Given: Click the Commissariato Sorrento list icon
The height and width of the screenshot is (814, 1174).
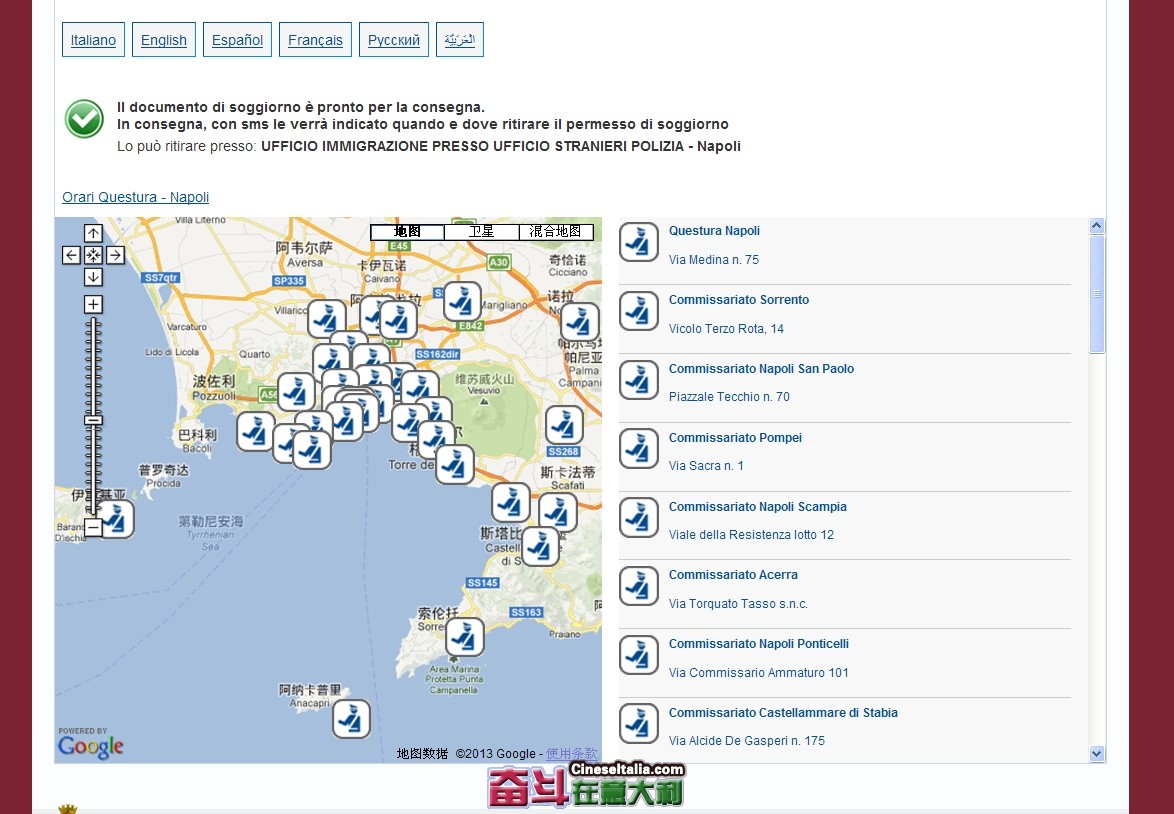Looking at the screenshot, I should (x=639, y=312).
